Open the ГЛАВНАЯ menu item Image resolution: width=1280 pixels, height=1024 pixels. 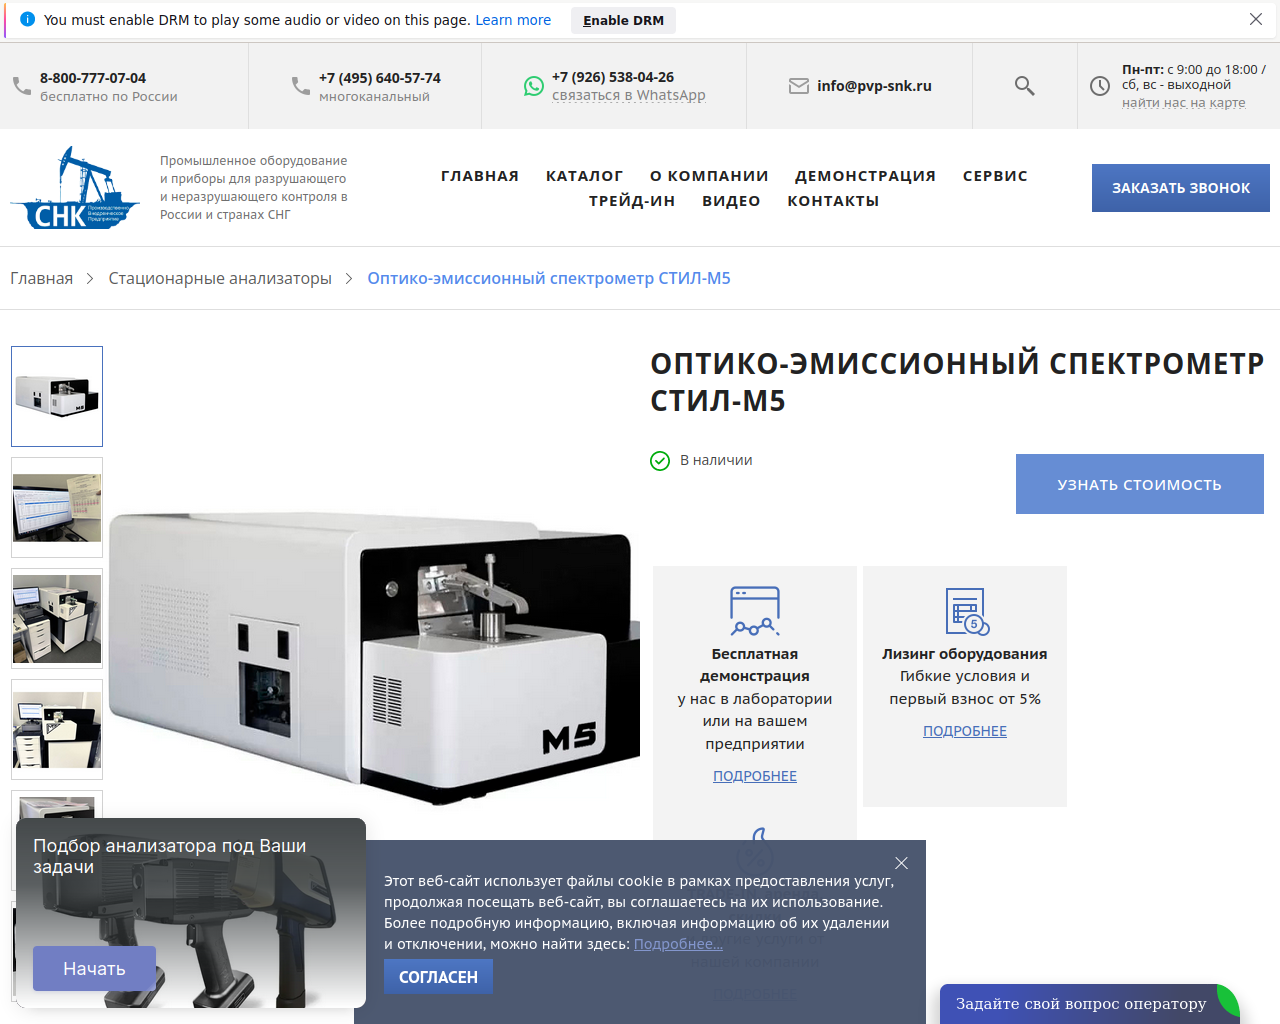tap(480, 176)
